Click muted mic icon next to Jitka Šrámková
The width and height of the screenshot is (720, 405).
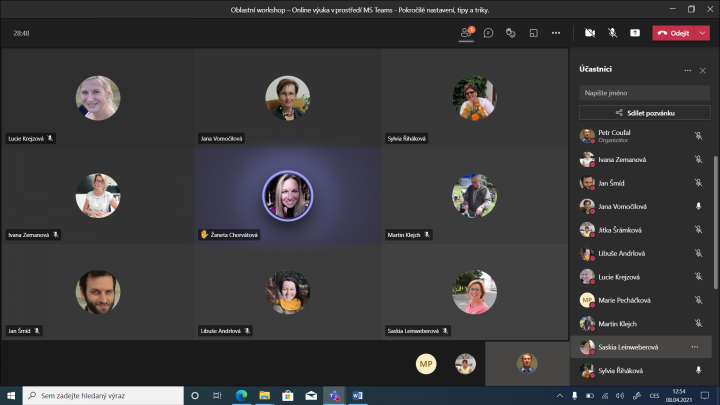(x=698, y=230)
